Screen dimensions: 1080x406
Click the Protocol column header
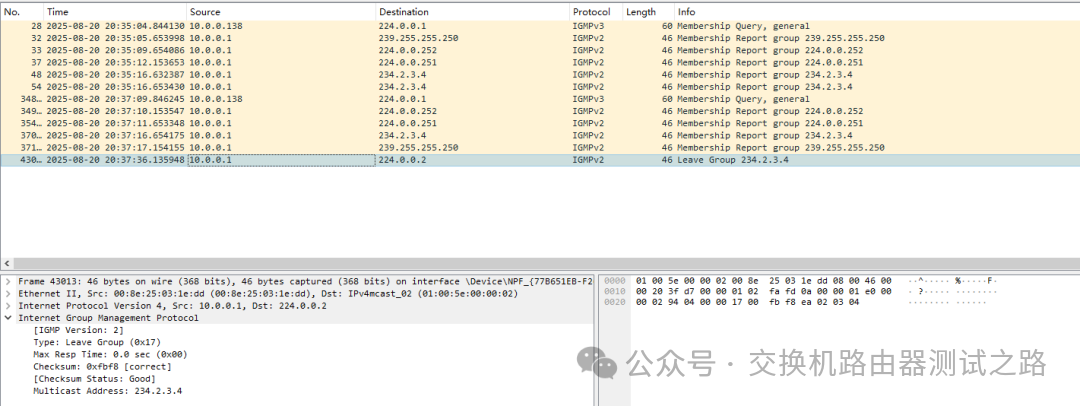coord(591,11)
